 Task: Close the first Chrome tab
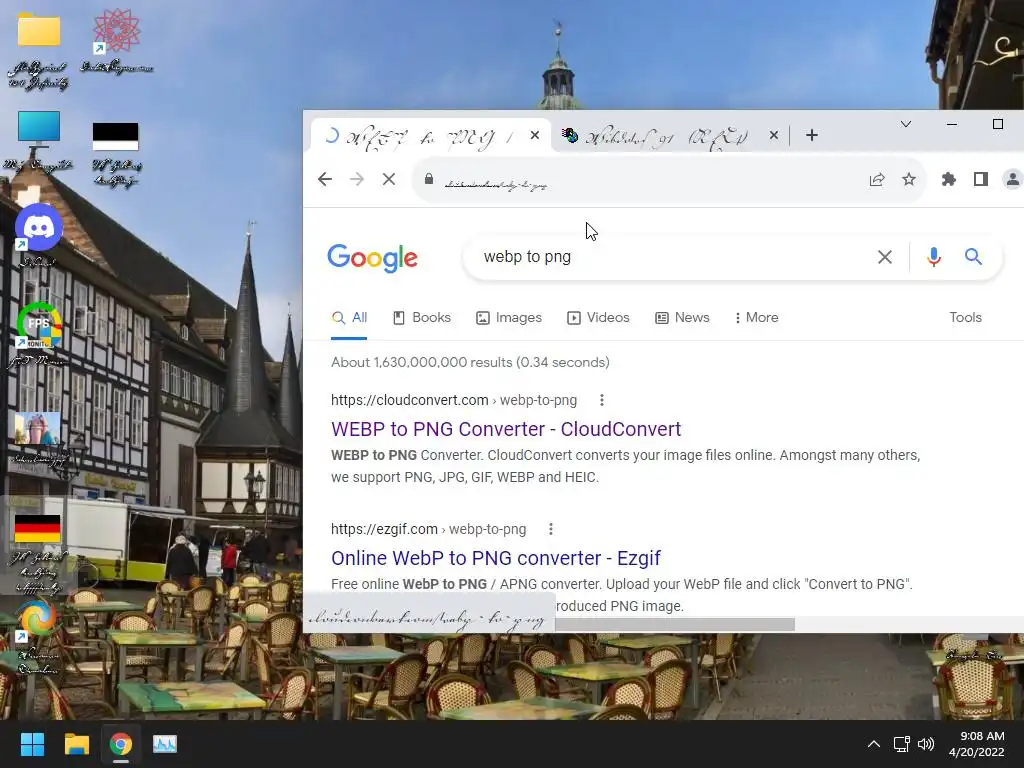535,135
